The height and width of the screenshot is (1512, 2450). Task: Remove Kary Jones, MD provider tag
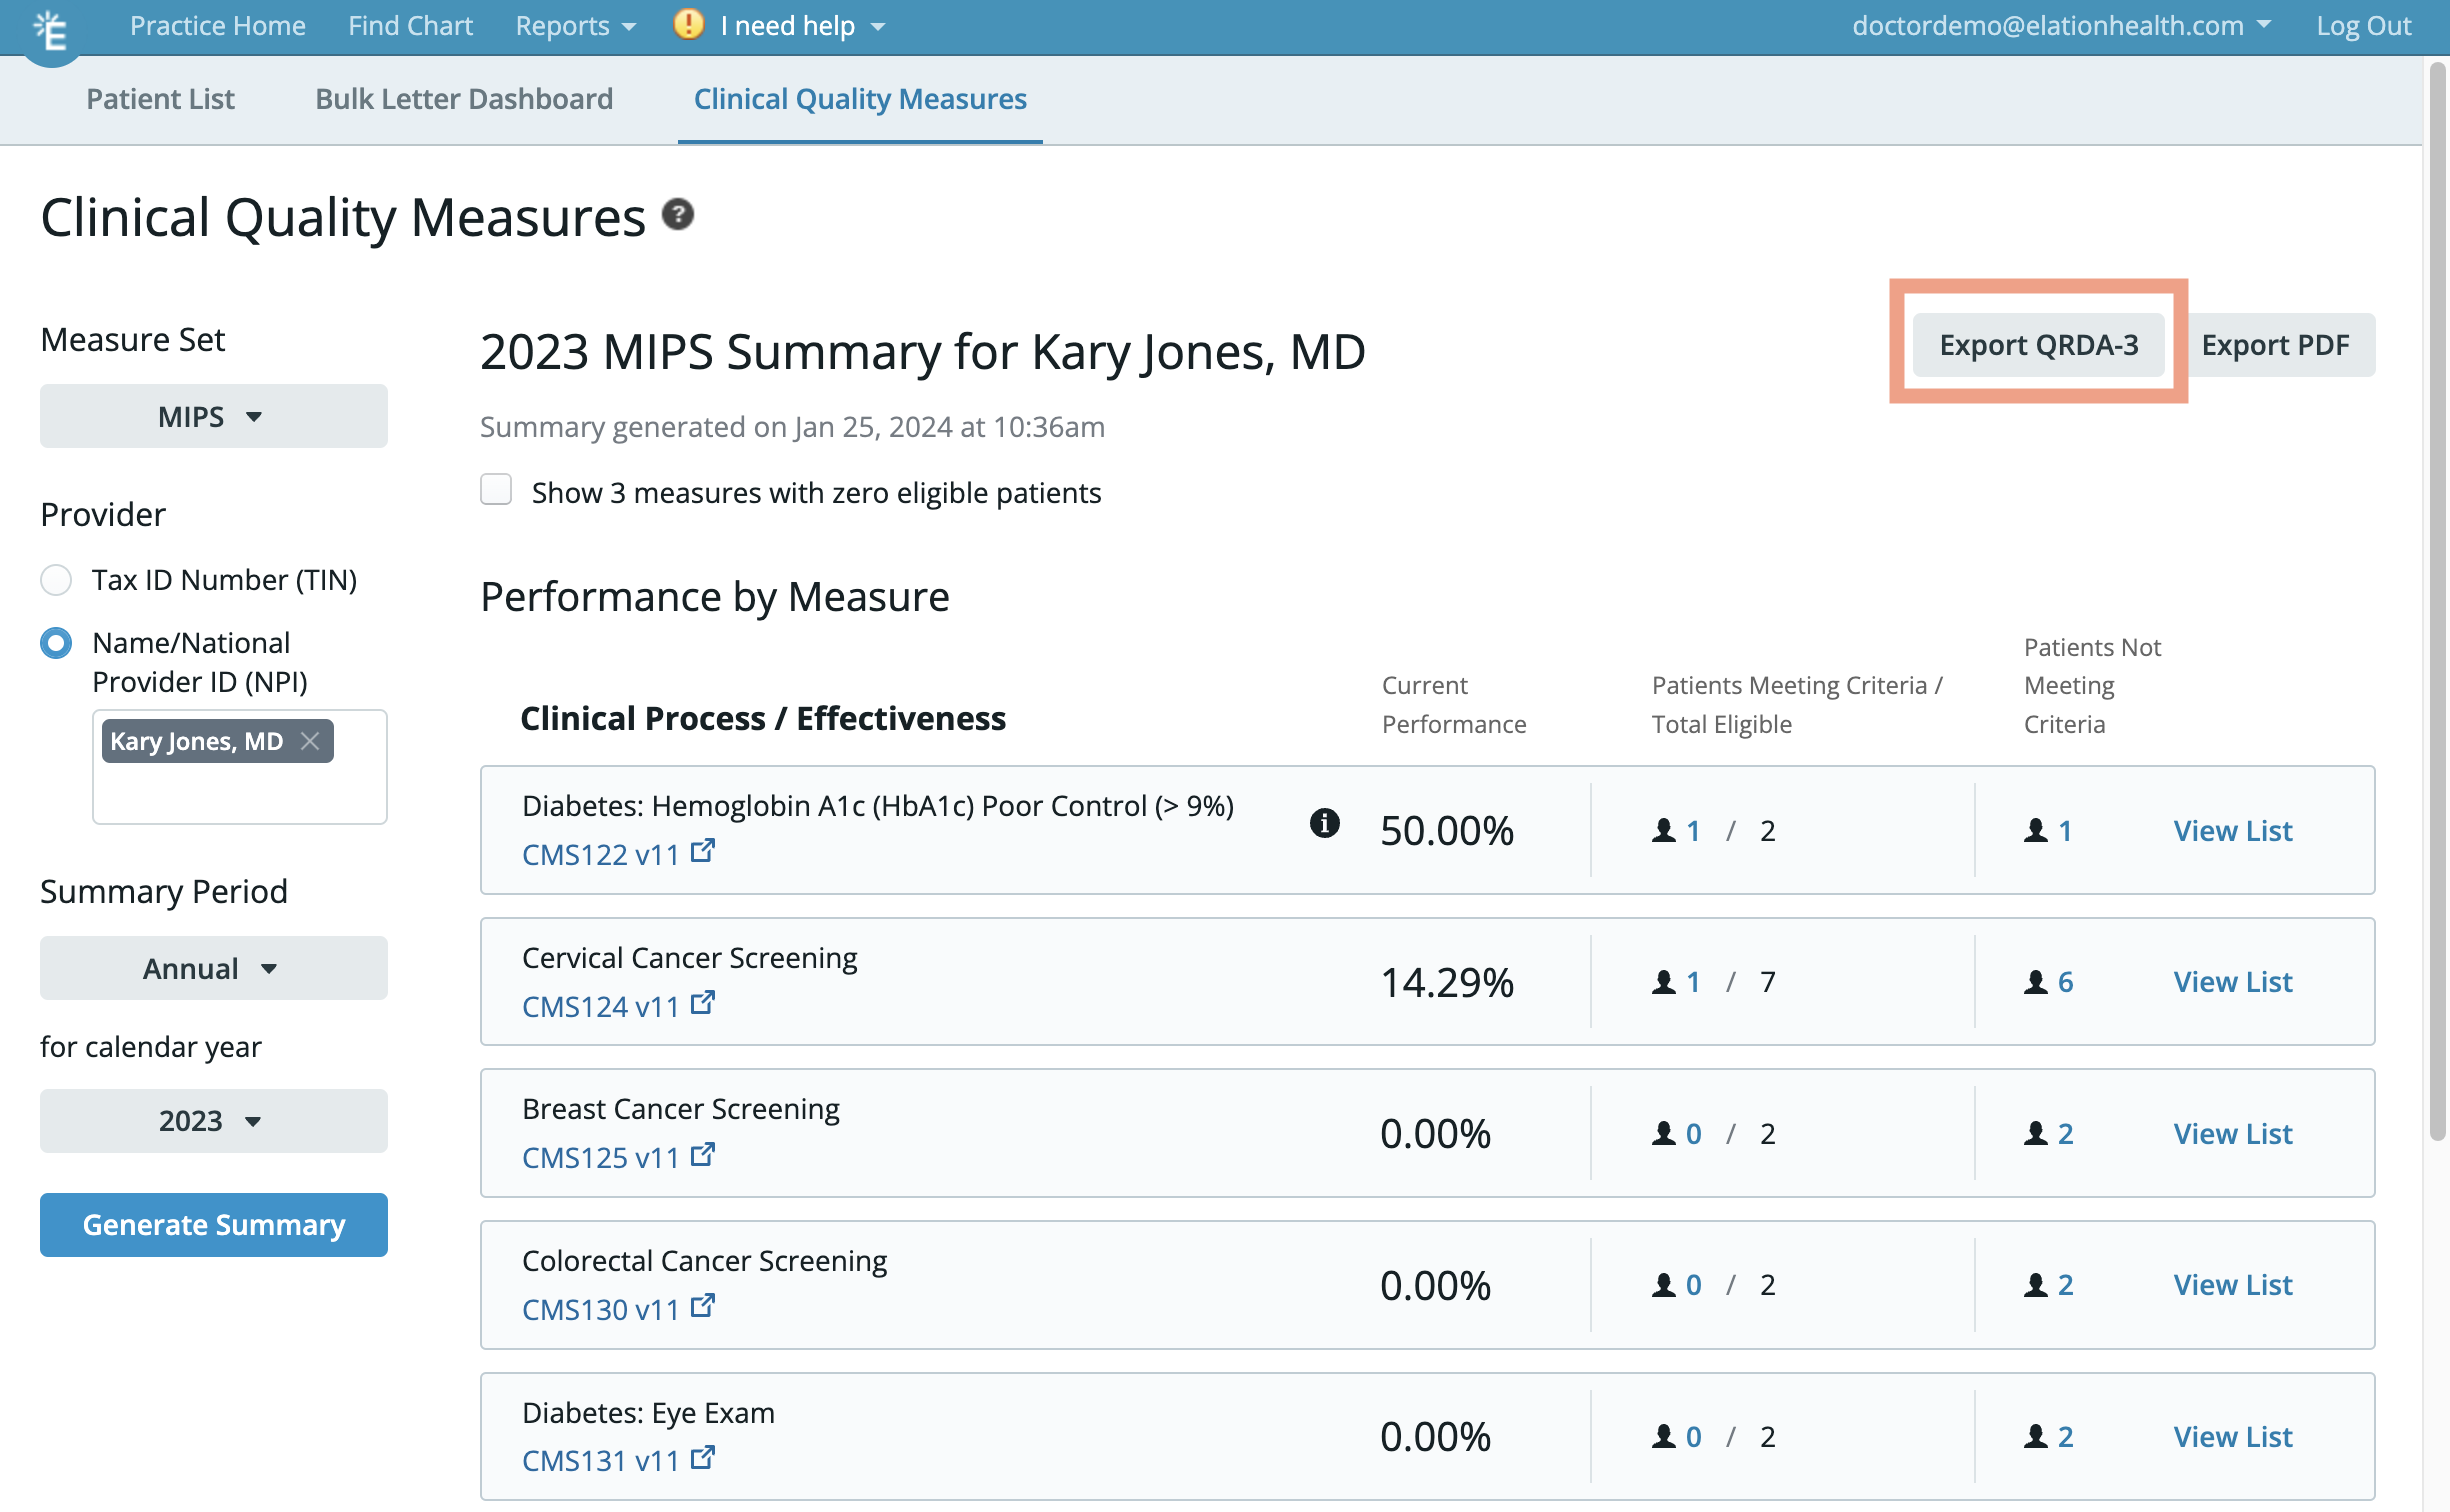click(310, 741)
